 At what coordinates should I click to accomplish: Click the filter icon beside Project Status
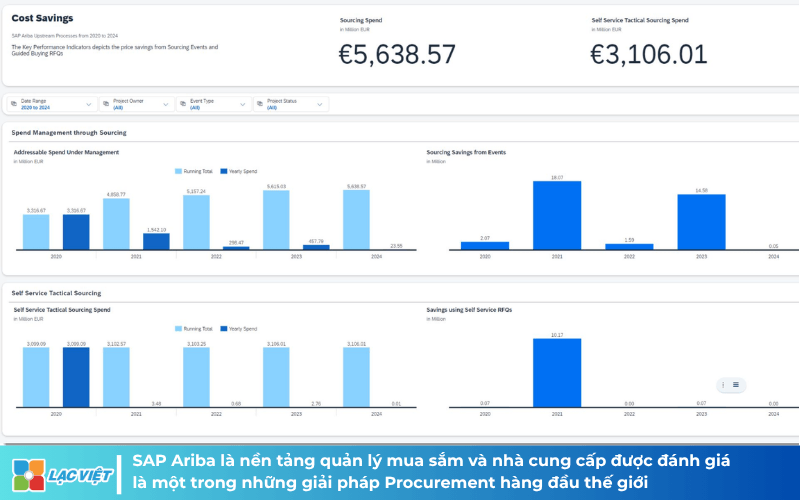point(260,104)
